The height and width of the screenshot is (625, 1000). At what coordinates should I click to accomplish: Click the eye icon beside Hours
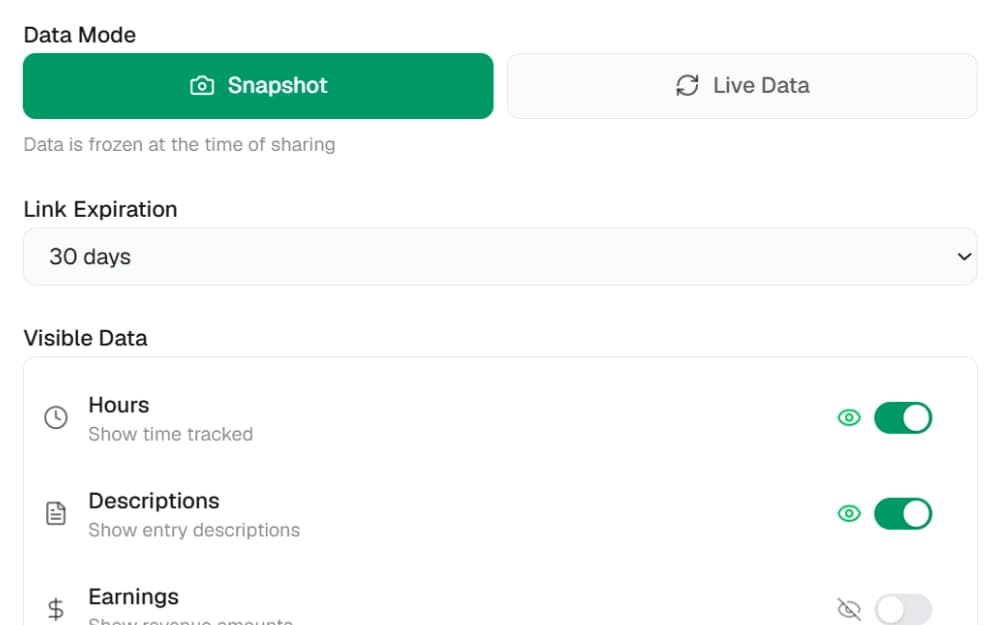tap(849, 418)
